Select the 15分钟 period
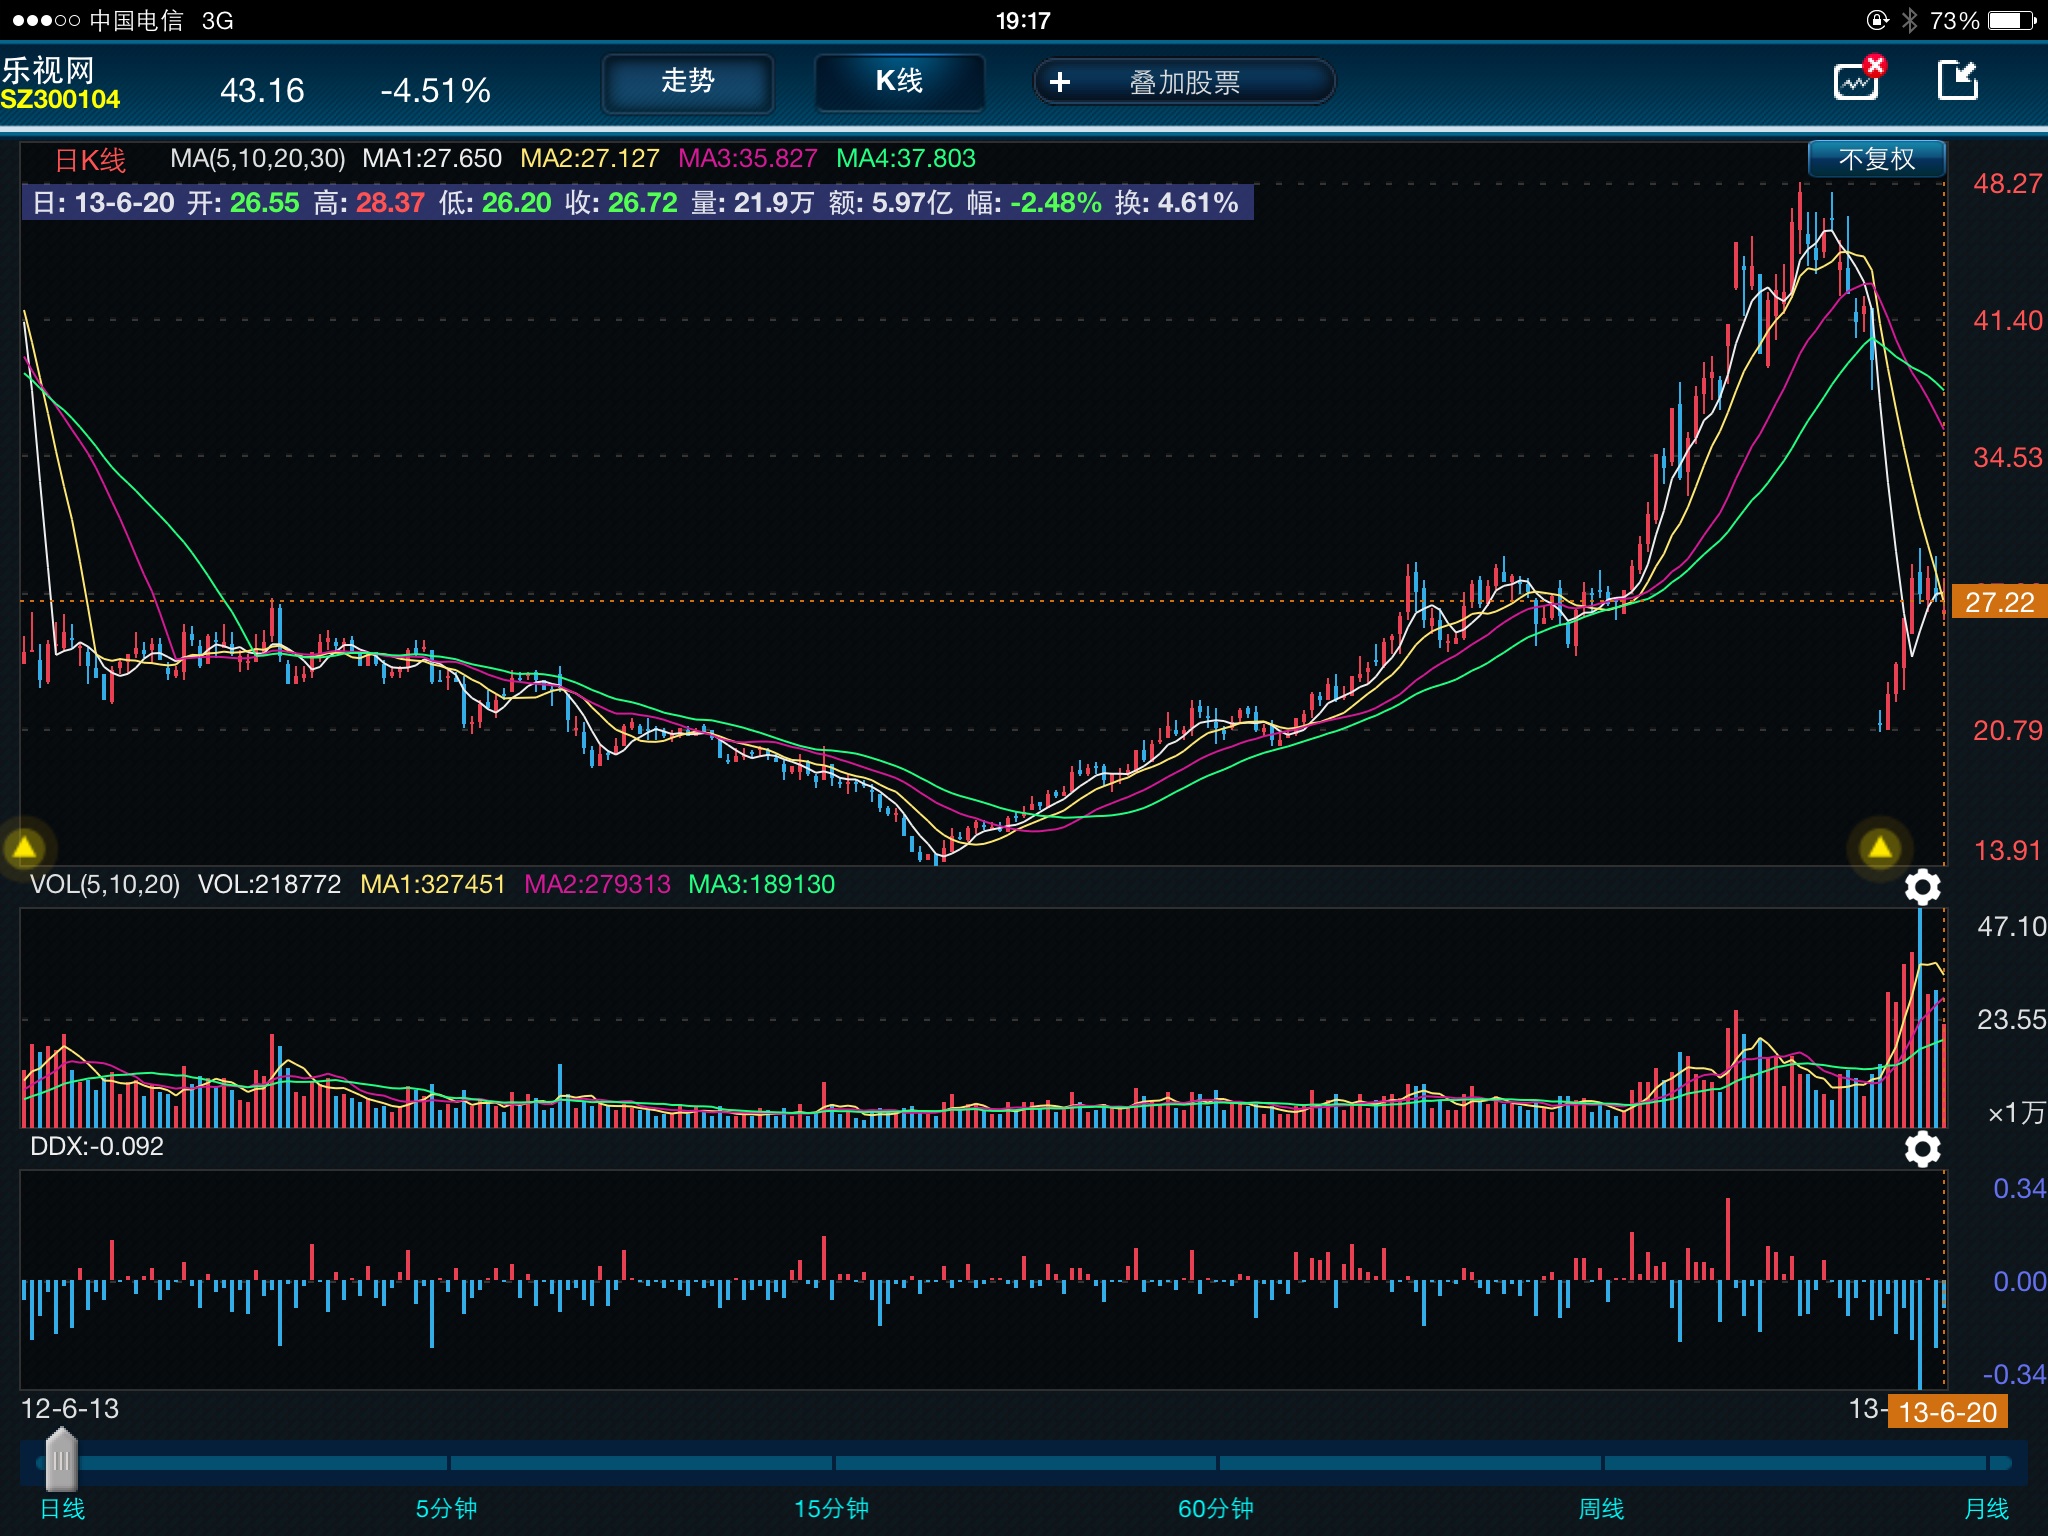Screen dimensions: 2048x1536 pyautogui.click(x=831, y=1508)
